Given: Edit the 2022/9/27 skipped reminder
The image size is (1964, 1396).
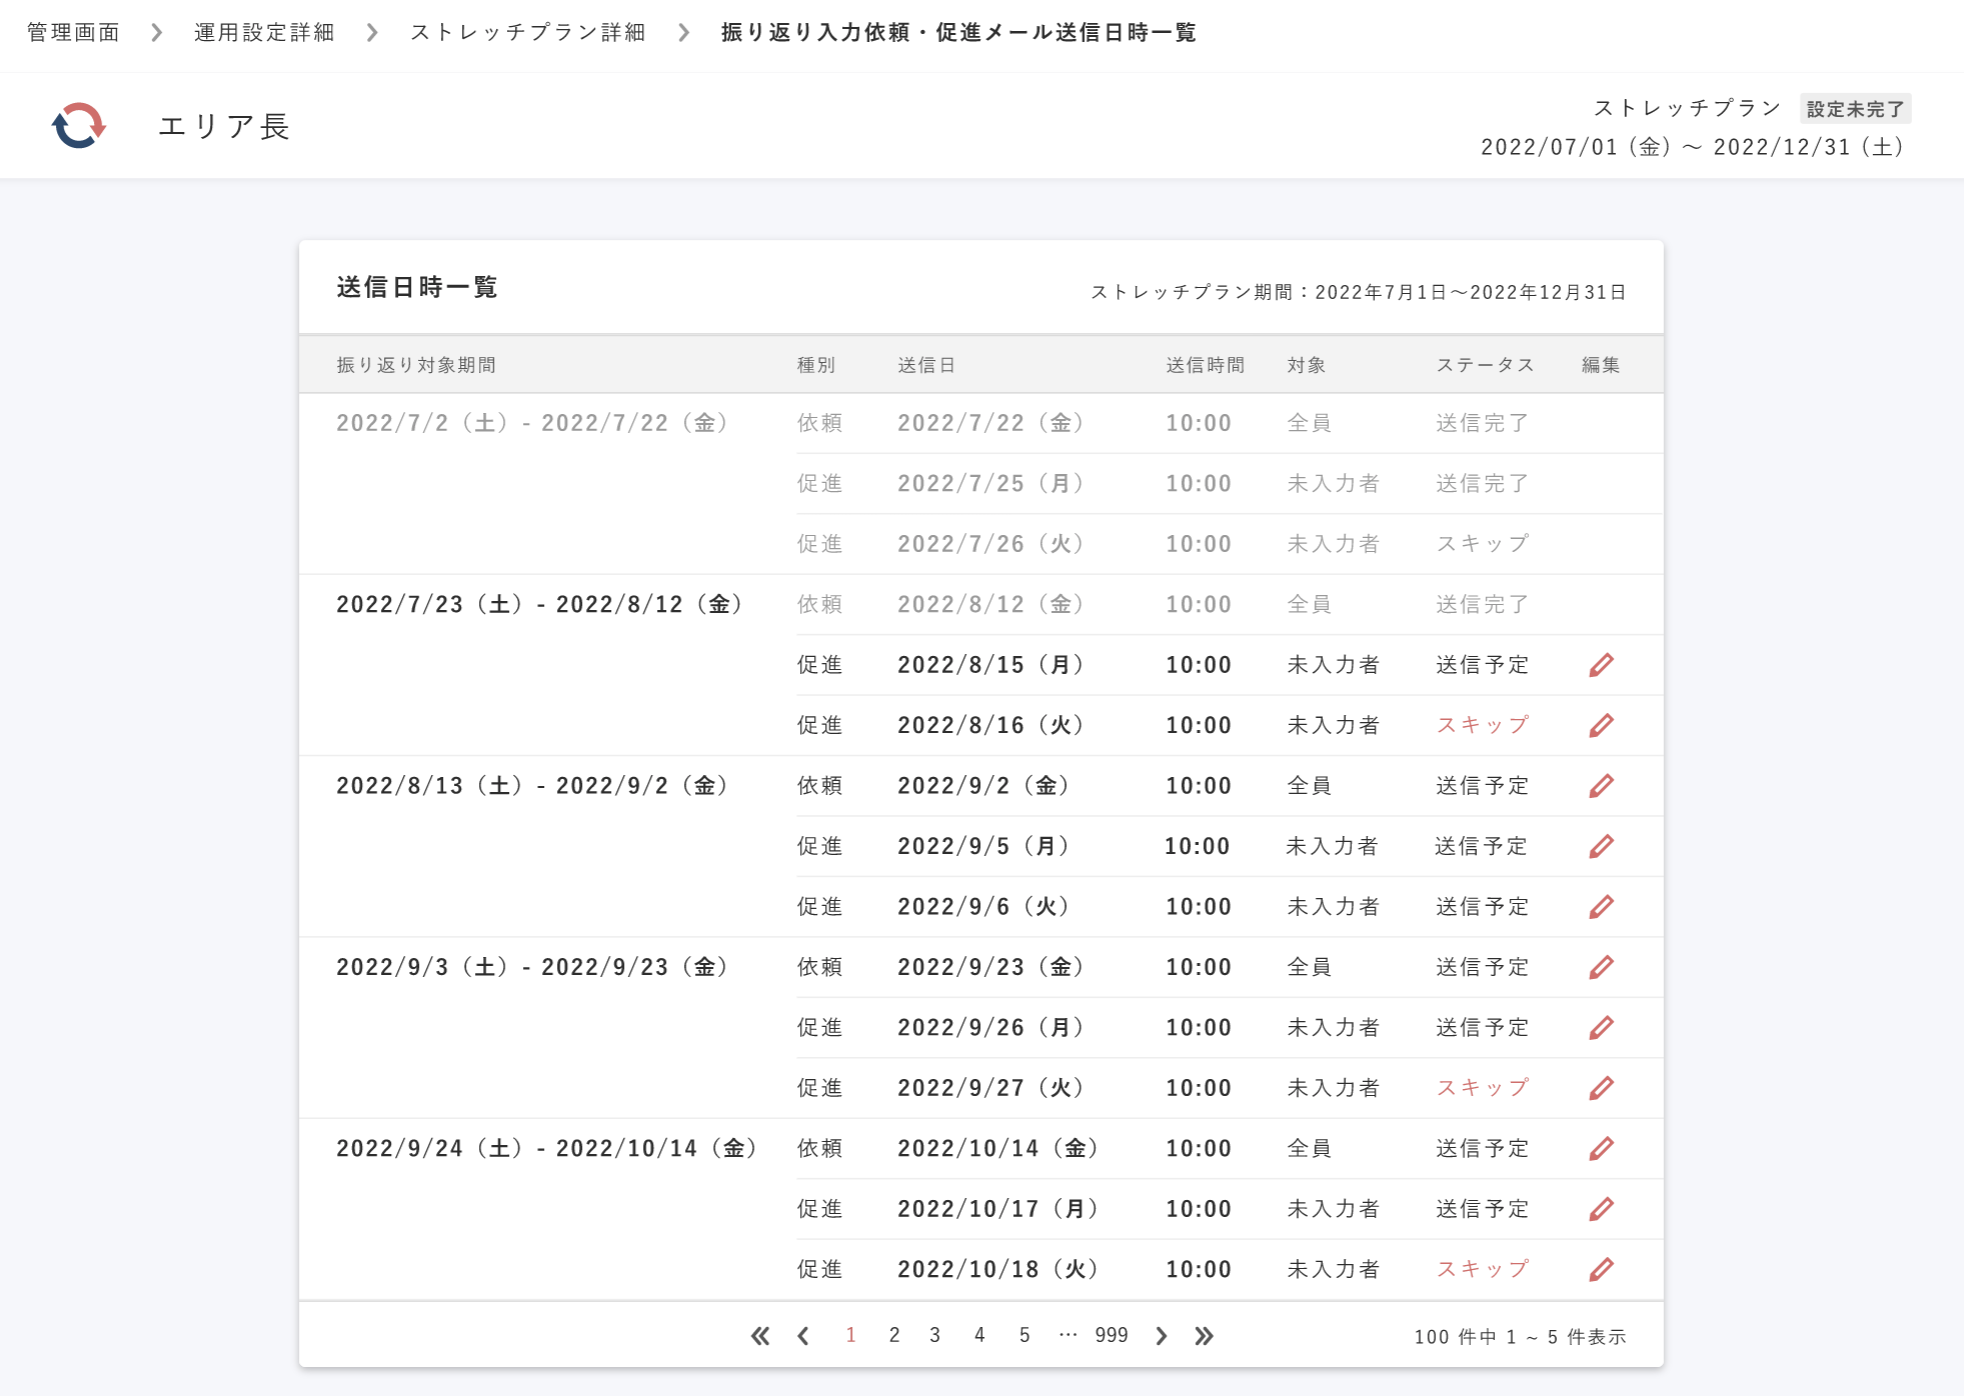Looking at the screenshot, I should (1601, 1088).
